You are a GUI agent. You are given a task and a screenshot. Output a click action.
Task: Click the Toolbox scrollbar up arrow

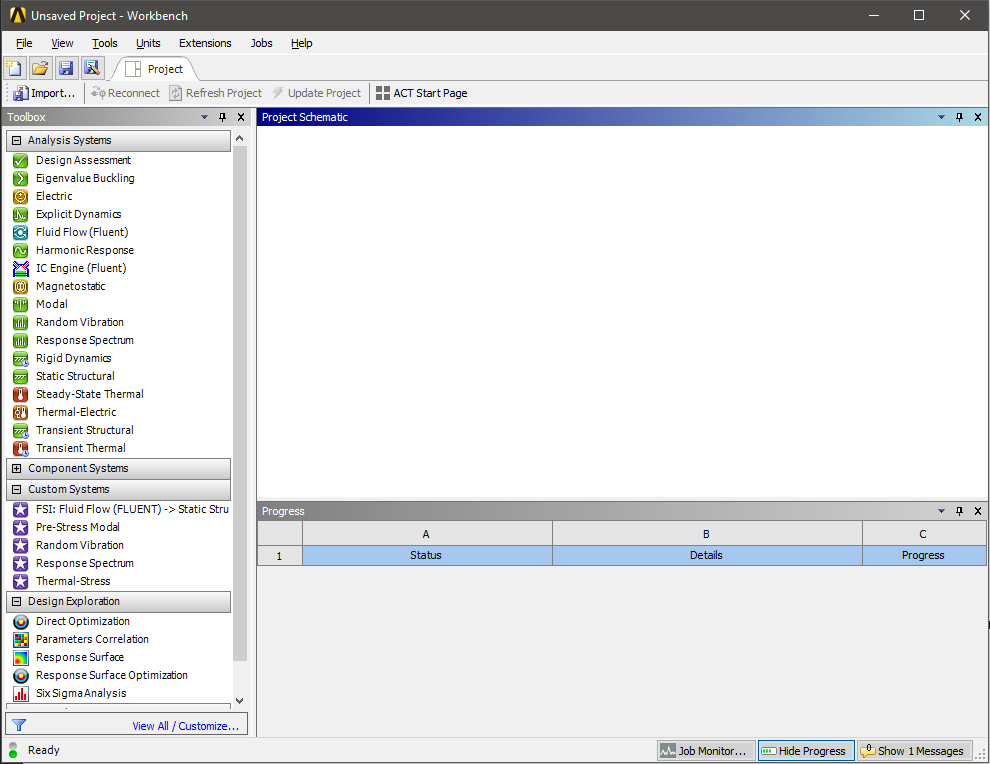(x=239, y=138)
